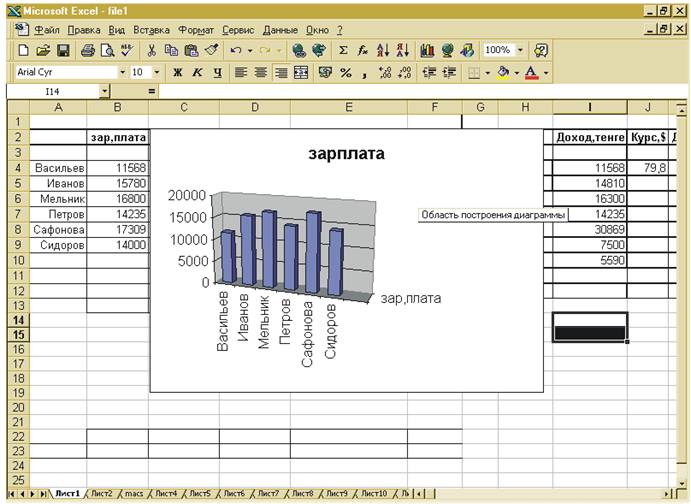Open the Arial Cyr font dropdown
The image size is (691, 504).
pos(123,72)
